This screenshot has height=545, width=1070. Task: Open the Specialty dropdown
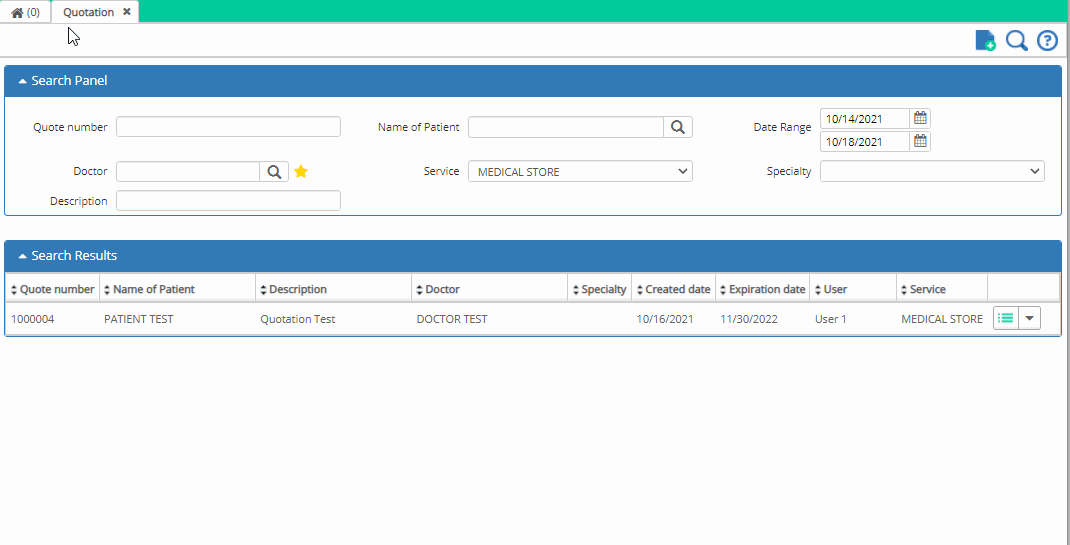coord(932,171)
